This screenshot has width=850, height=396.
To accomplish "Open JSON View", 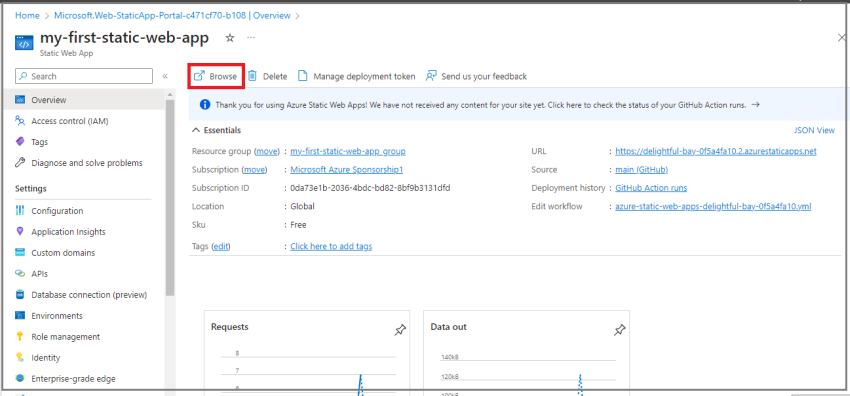I will coord(814,130).
